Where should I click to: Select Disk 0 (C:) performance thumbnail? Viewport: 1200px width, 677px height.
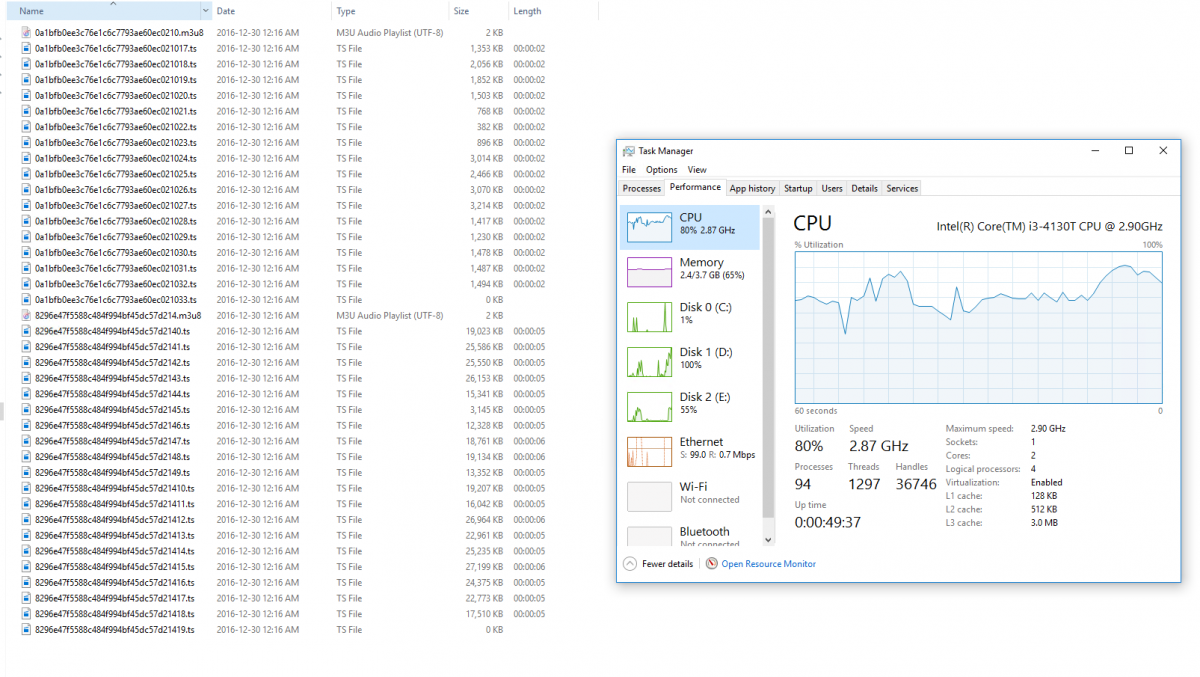tap(648, 317)
